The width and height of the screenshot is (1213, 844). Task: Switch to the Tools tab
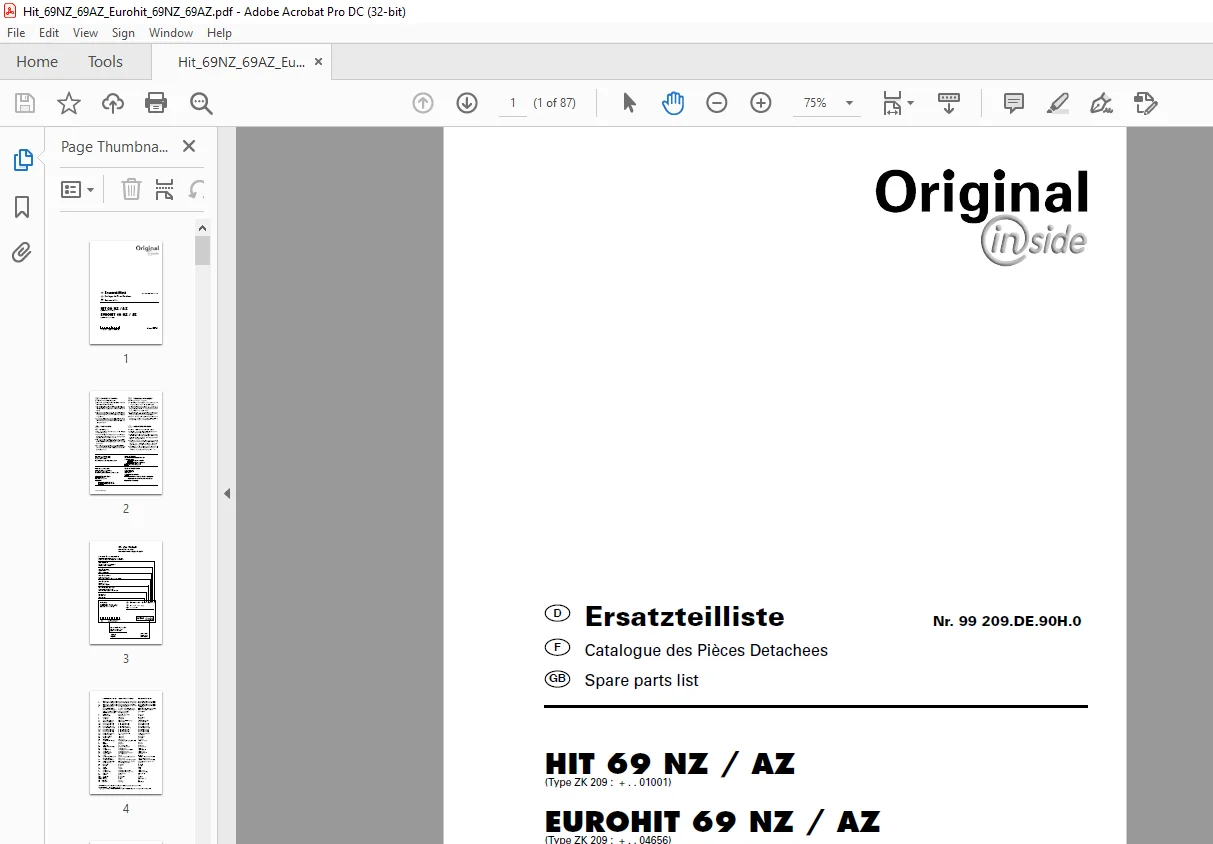pyautogui.click(x=105, y=62)
